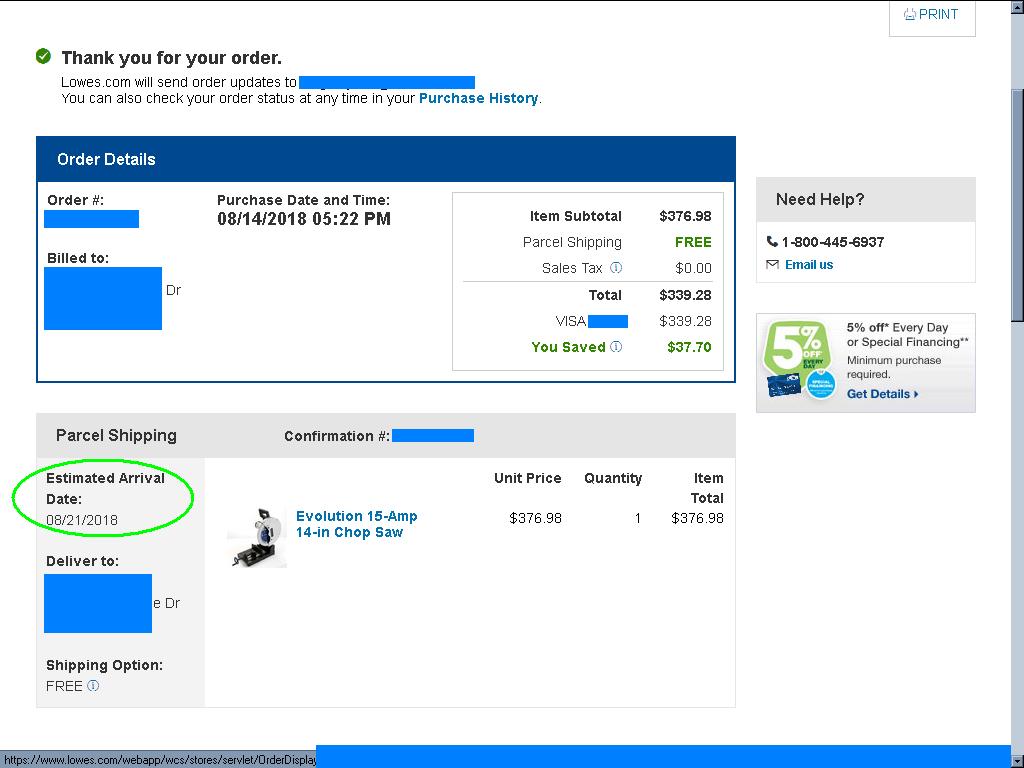Click the 5% off every day badge image

tap(799, 361)
